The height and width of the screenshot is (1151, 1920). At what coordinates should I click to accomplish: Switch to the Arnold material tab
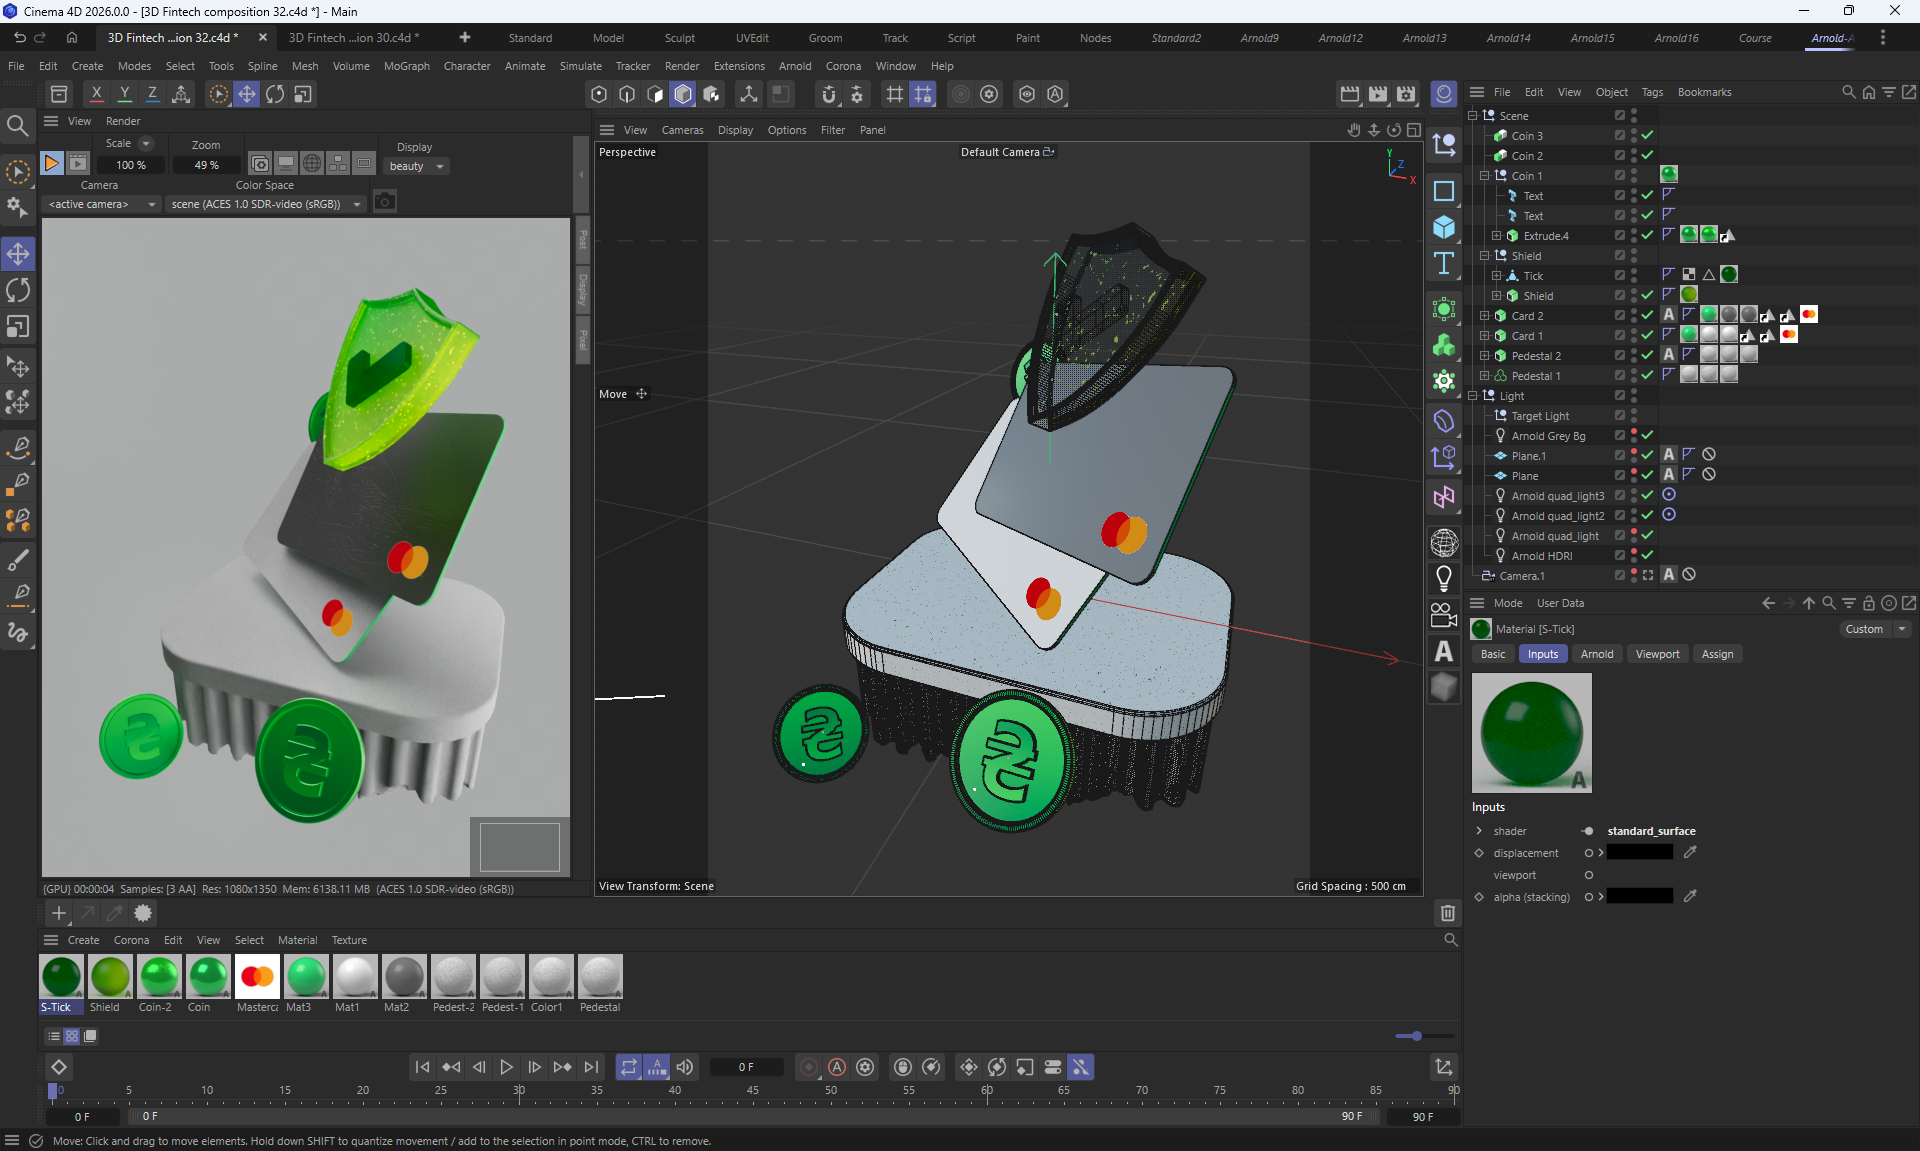click(x=1596, y=654)
